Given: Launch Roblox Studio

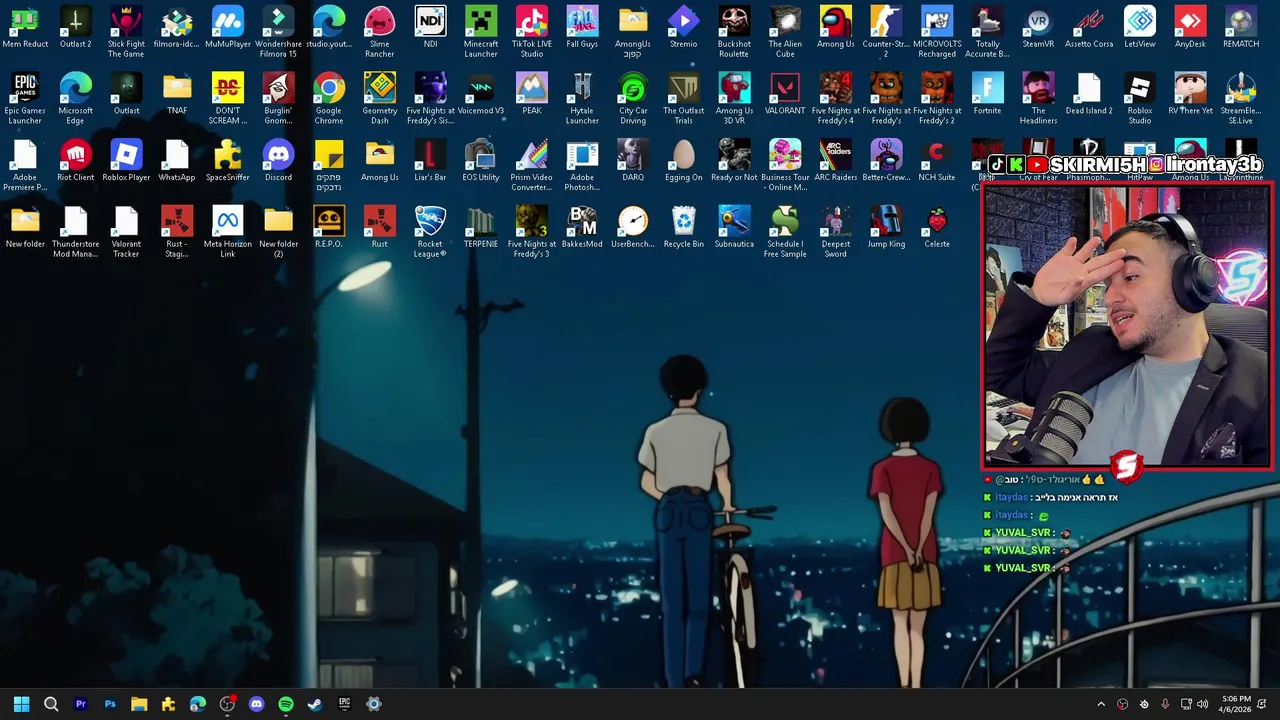Looking at the screenshot, I should [x=1139, y=99].
